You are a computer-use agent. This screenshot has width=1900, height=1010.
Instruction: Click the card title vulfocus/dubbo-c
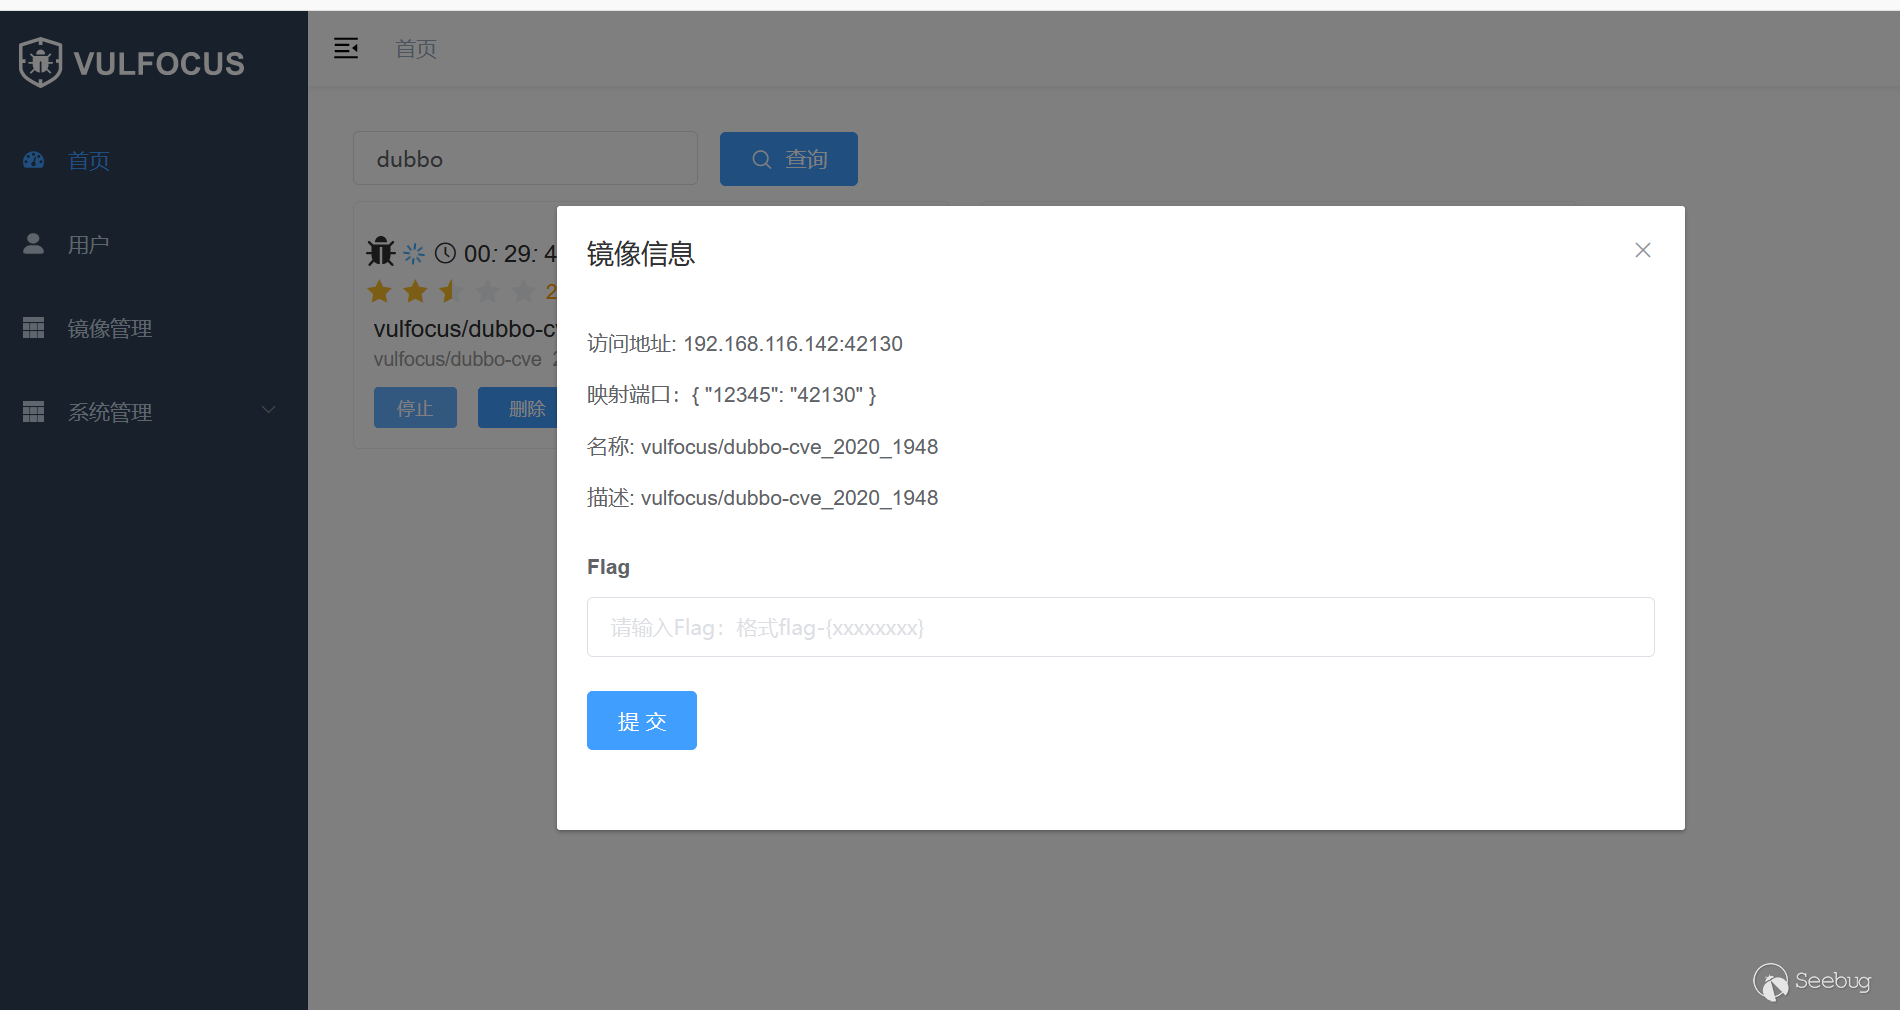[465, 329]
